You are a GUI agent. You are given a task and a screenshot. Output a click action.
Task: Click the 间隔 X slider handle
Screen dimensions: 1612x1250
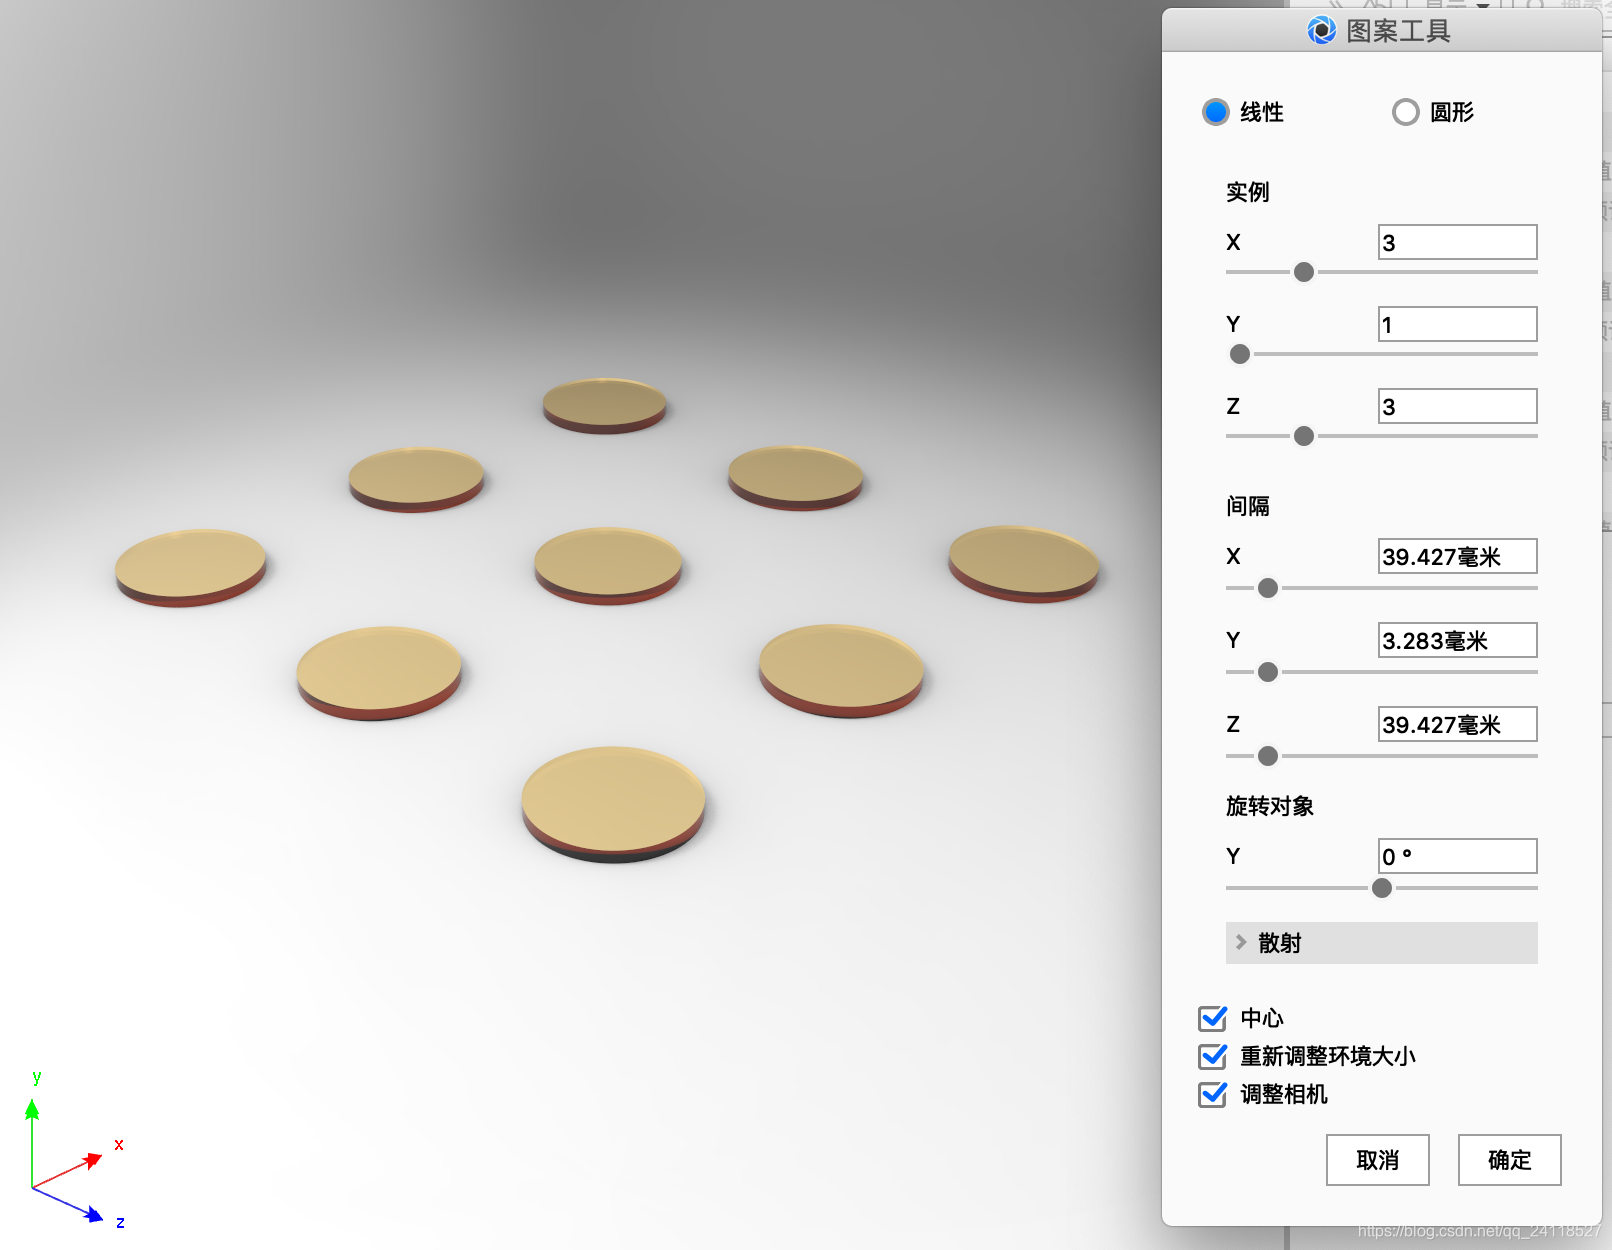click(1268, 588)
